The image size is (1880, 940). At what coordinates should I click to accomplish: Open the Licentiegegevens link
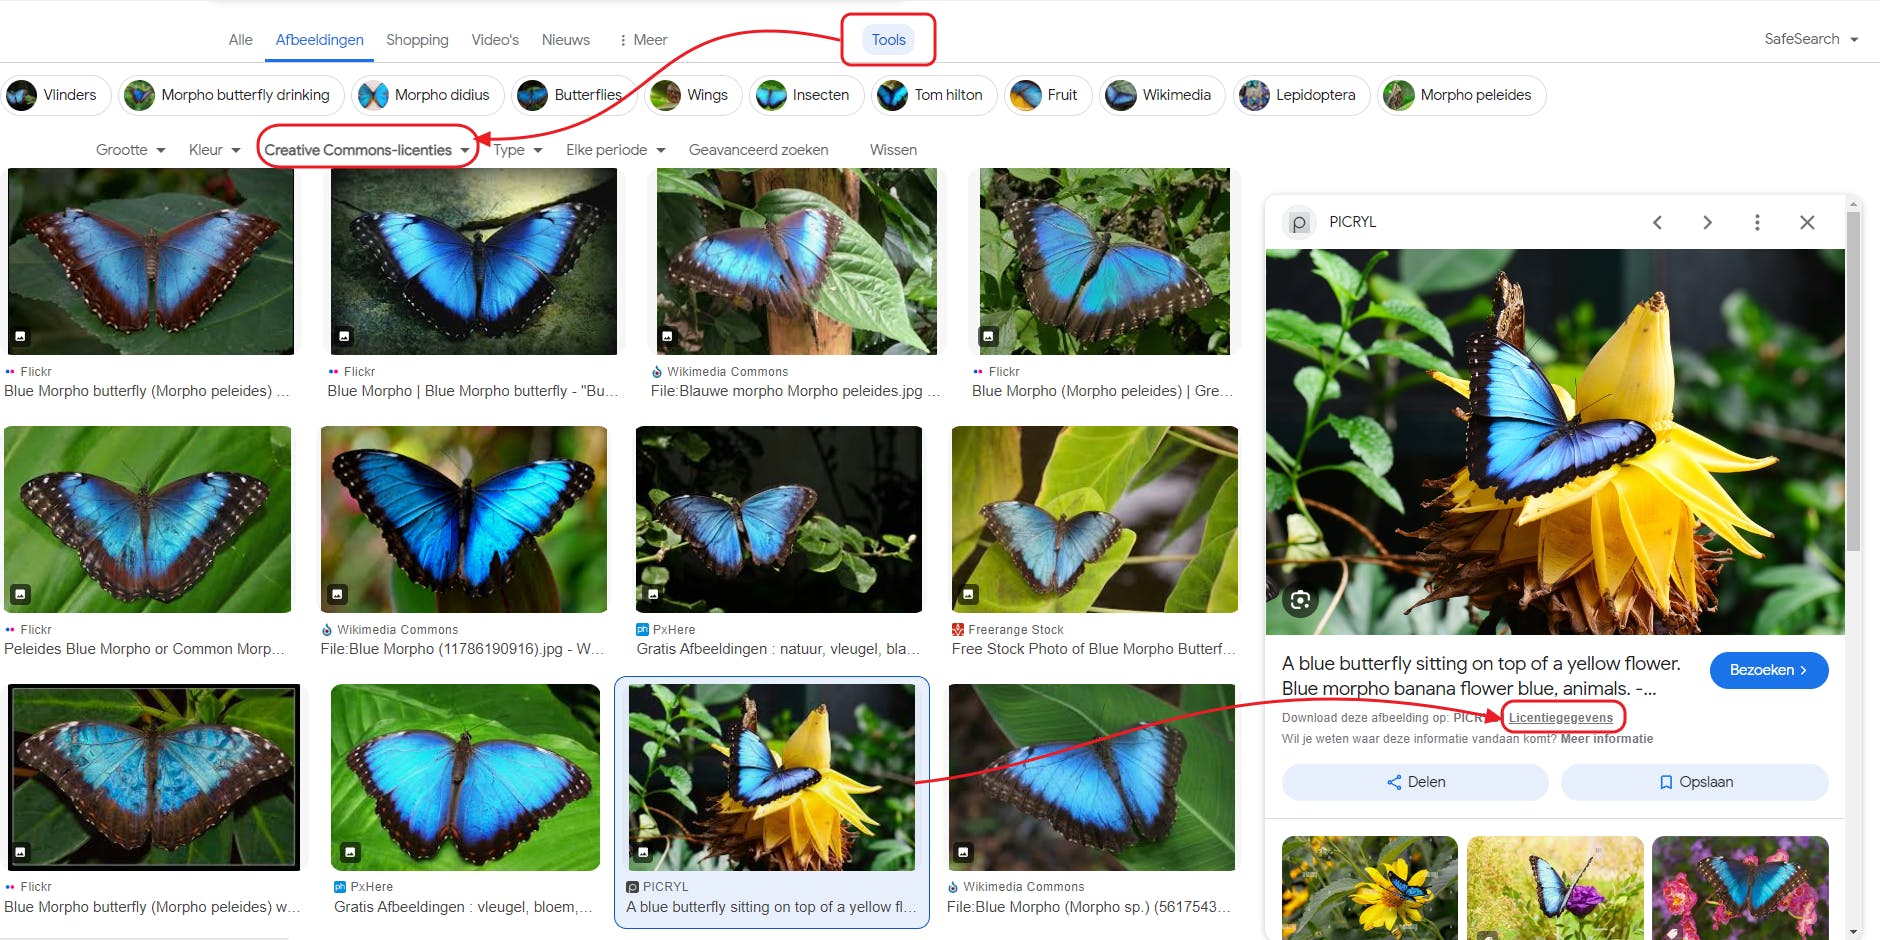pyautogui.click(x=1561, y=718)
